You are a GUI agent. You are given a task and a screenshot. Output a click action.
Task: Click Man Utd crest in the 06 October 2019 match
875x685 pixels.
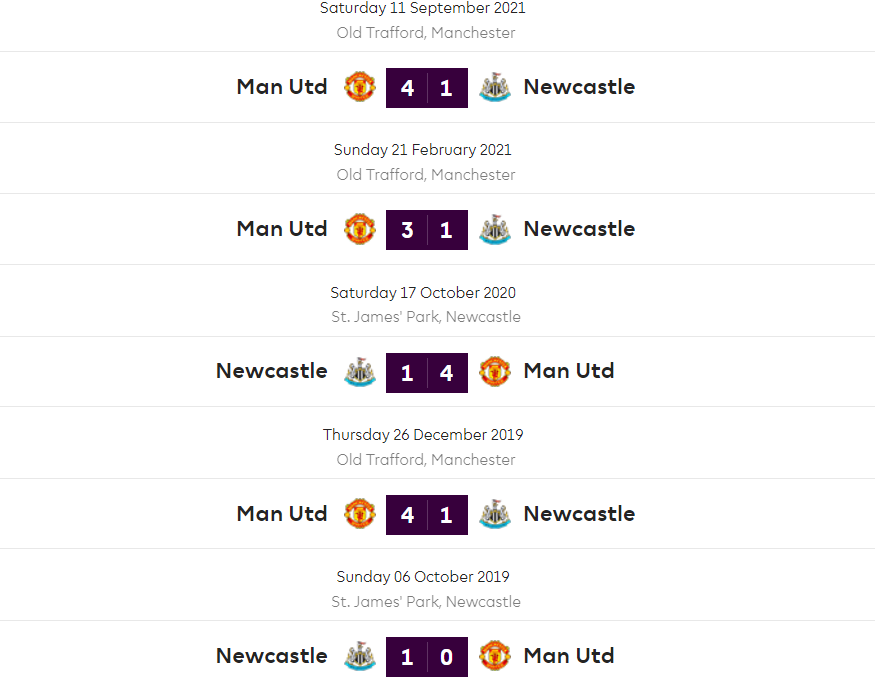[495, 656]
